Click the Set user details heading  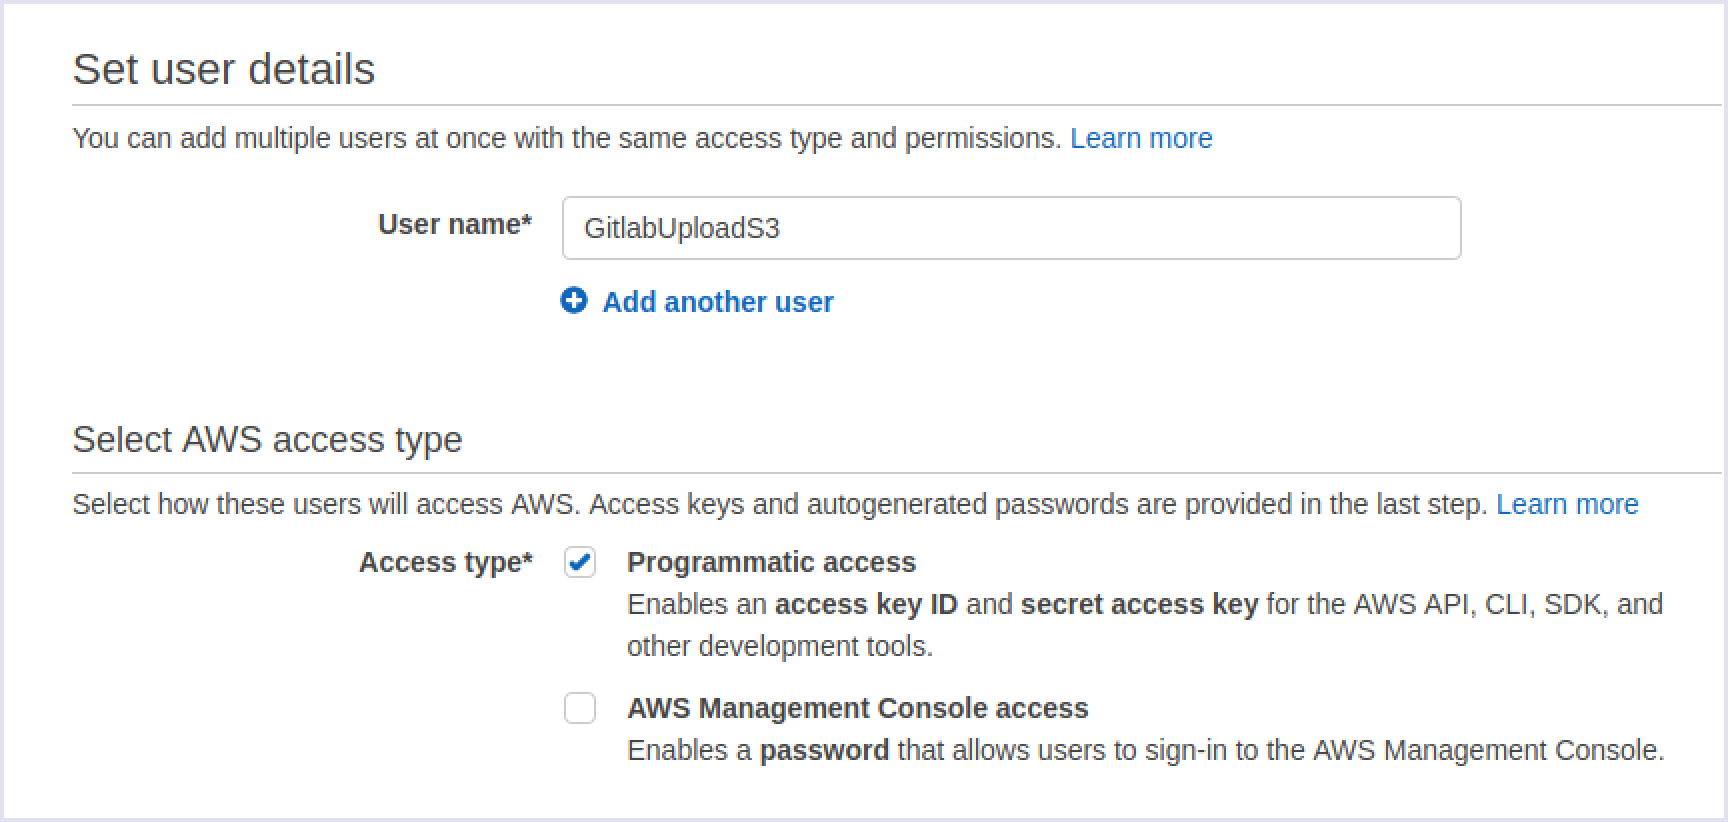coord(224,69)
